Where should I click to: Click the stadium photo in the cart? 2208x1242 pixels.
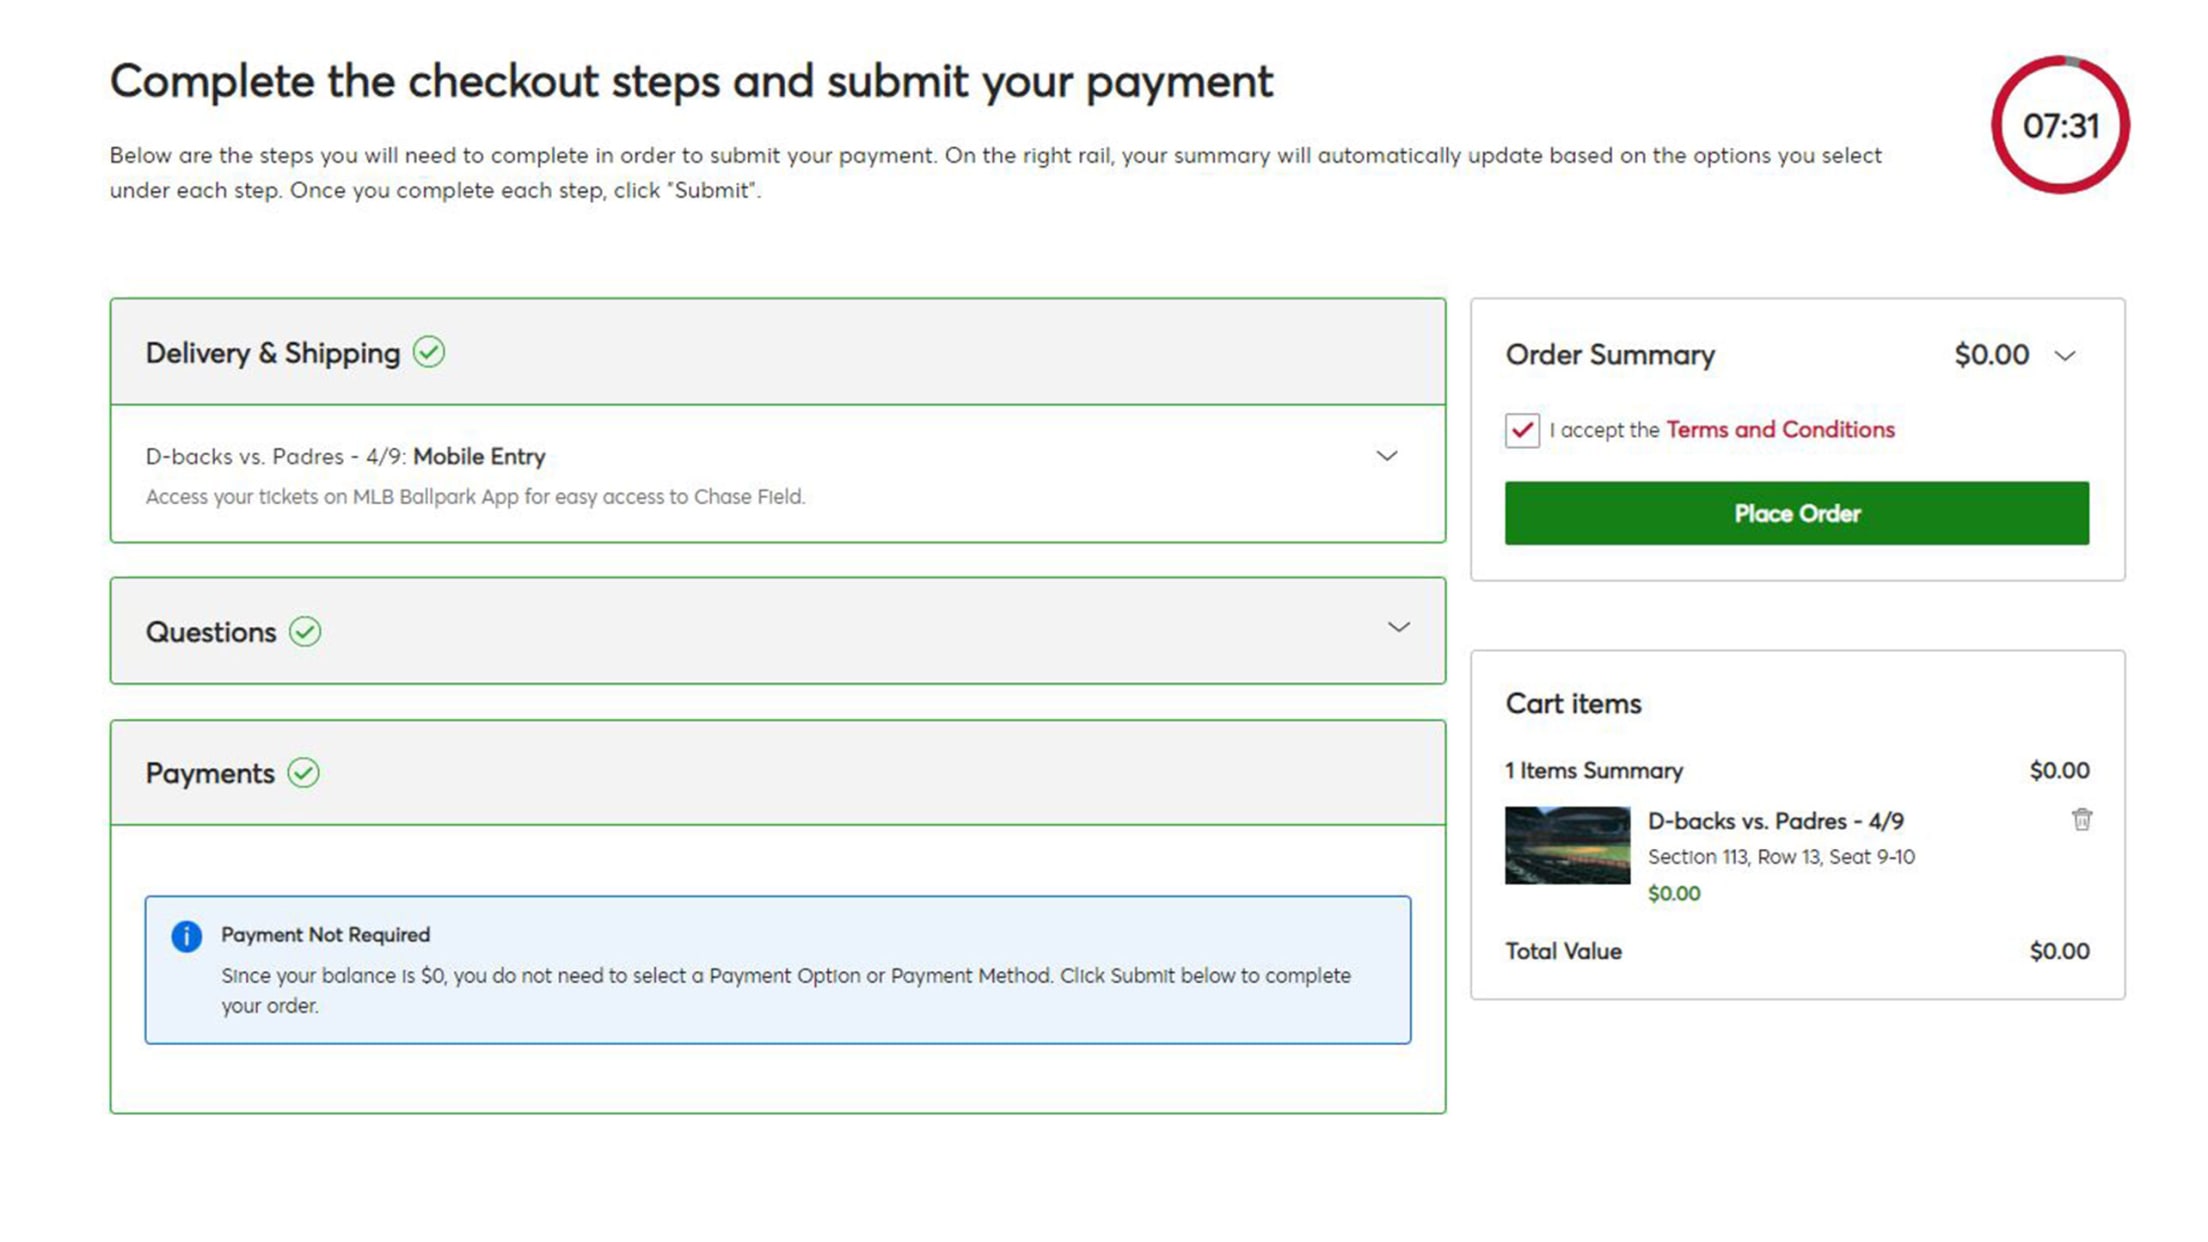(x=1566, y=845)
